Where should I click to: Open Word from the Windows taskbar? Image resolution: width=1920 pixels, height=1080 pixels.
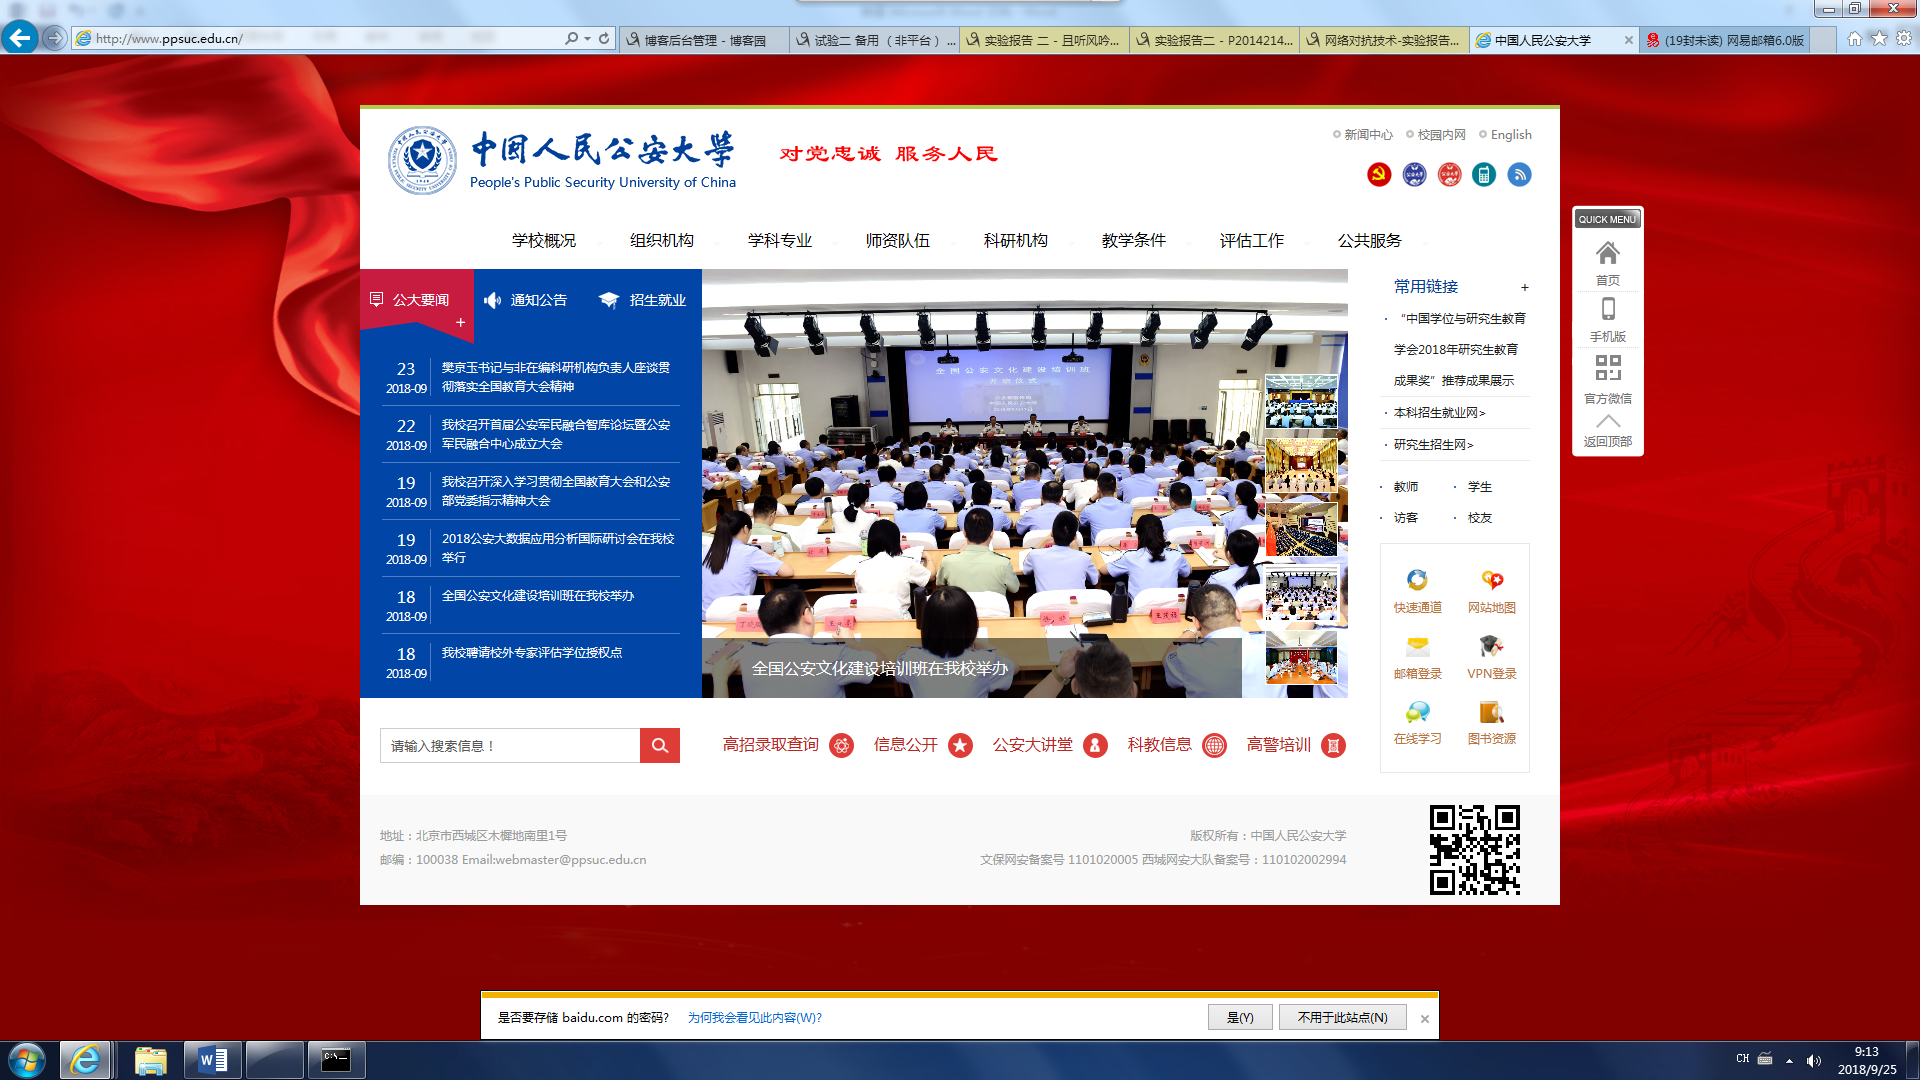212,1060
